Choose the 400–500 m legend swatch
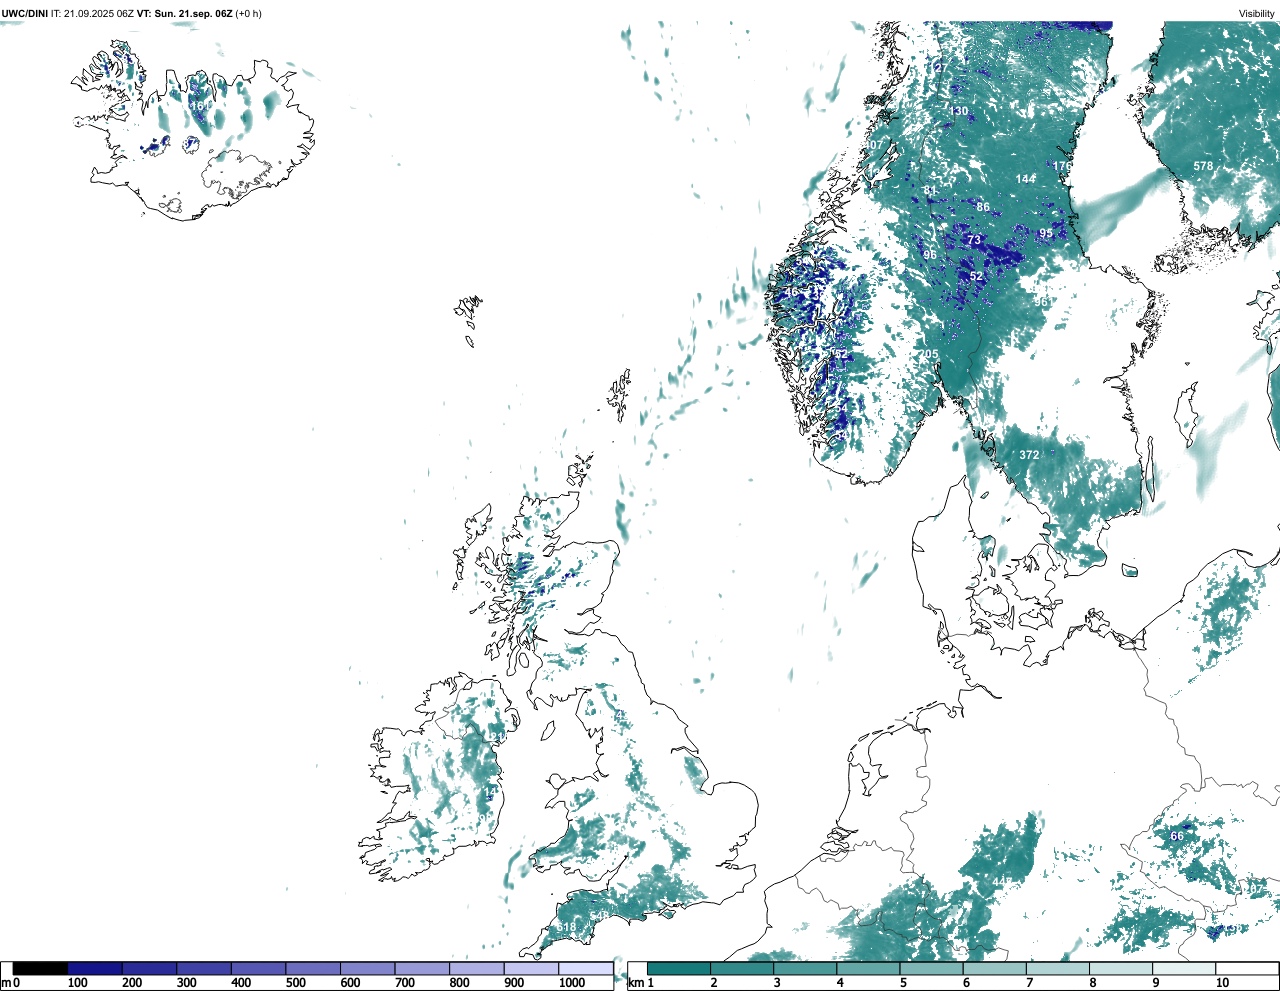This screenshot has height=991, width=1280. (x=258, y=969)
